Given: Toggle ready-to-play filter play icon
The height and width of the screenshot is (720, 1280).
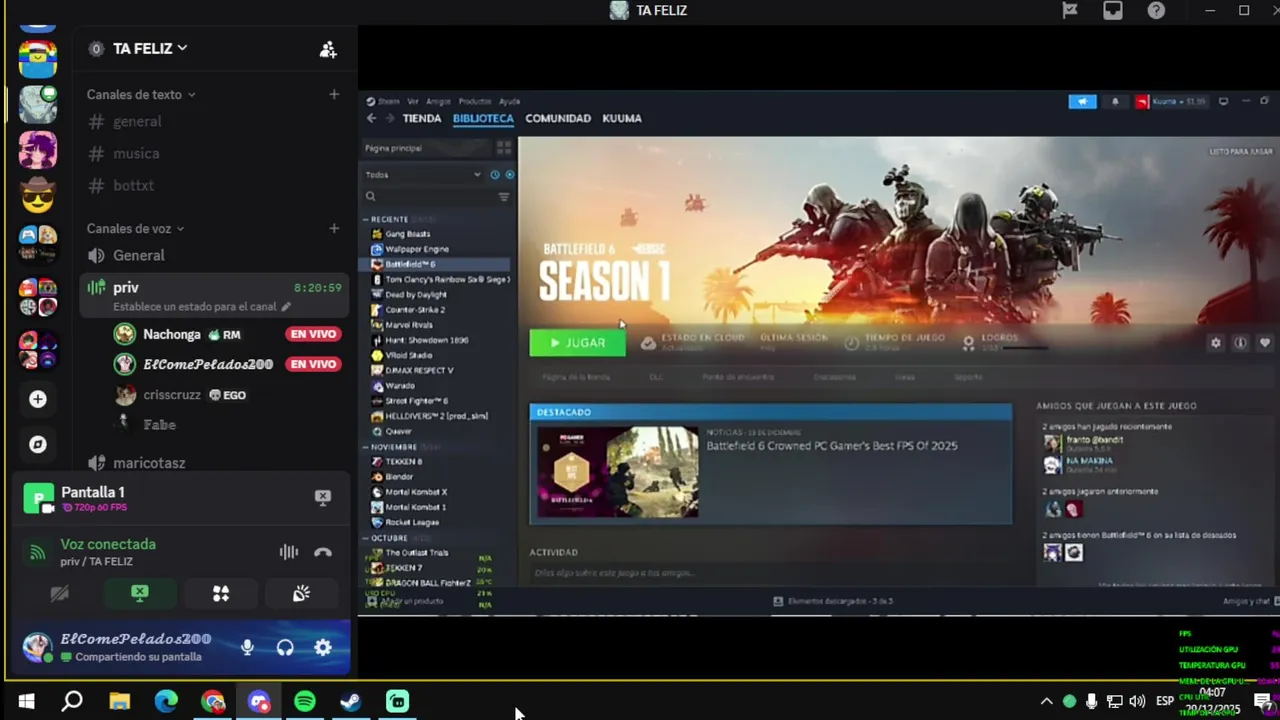Looking at the screenshot, I should click(509, 174).
